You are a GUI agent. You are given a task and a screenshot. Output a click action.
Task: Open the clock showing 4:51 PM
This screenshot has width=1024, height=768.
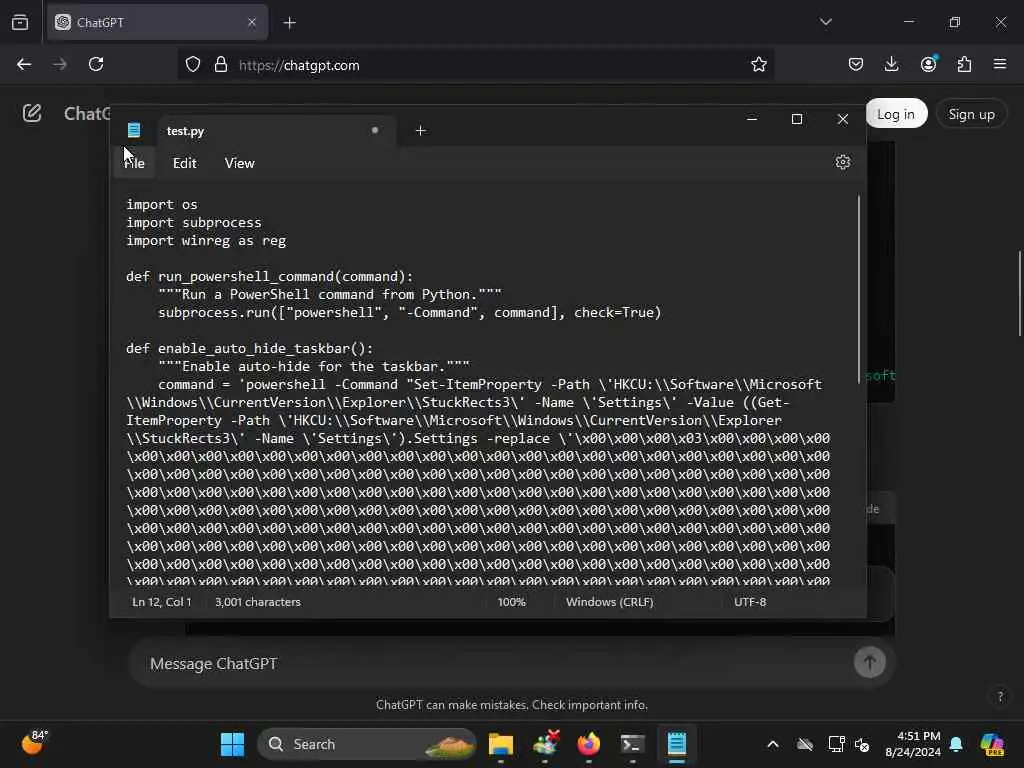click(x=913, y=744)
